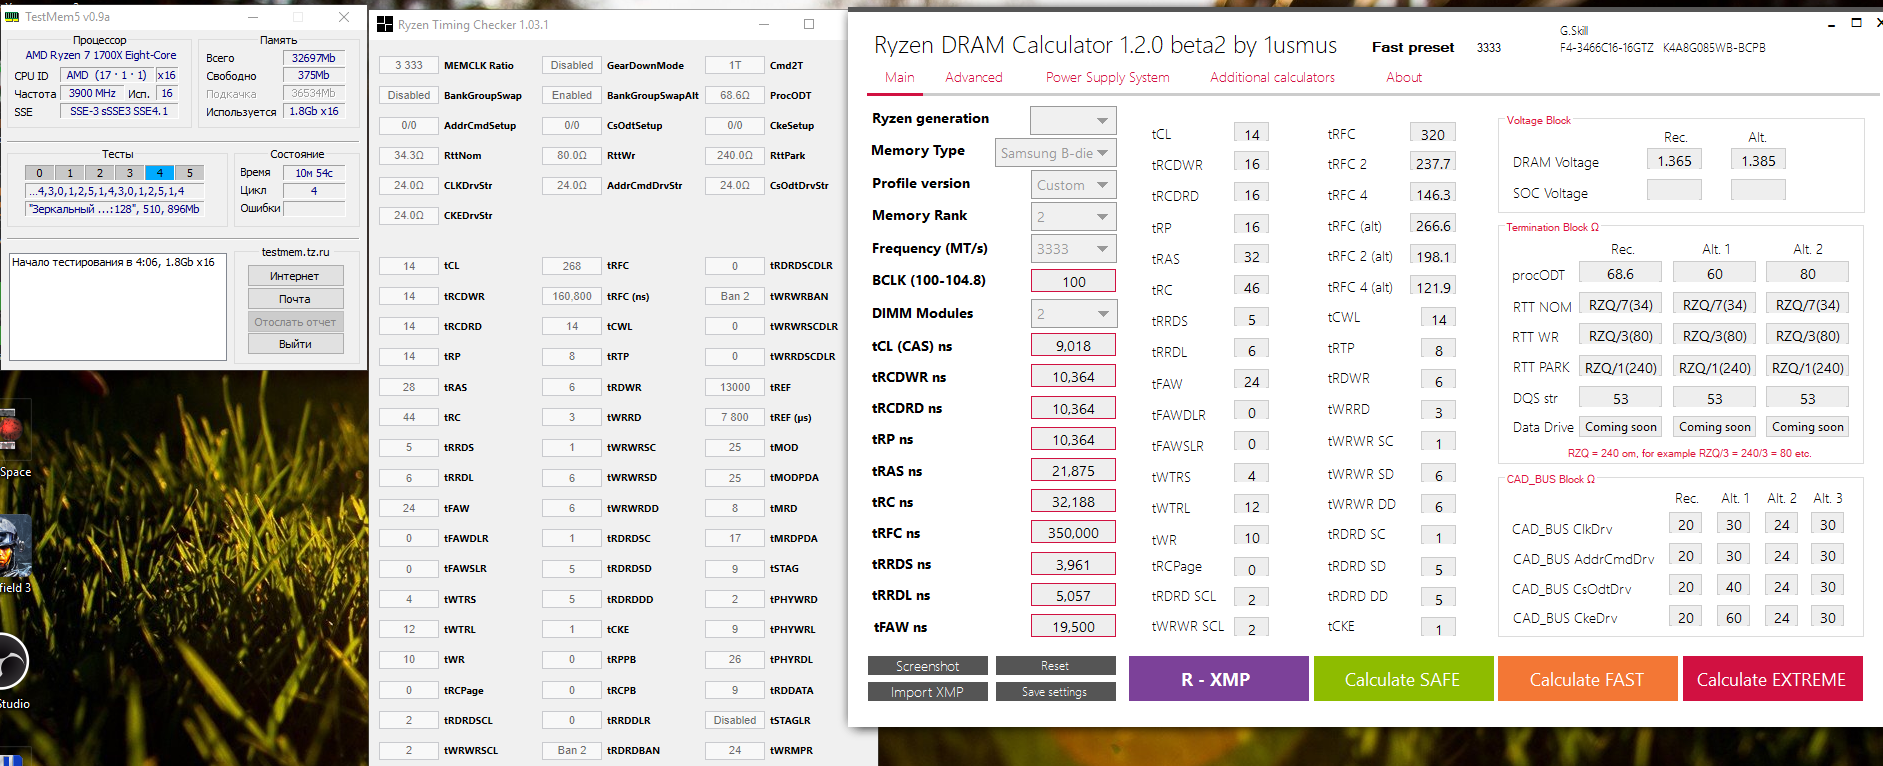This screenshot has width=1883, height=766.
Task: Expand the DIMM Modules dropdown
Action: (x=1073, y=314)
